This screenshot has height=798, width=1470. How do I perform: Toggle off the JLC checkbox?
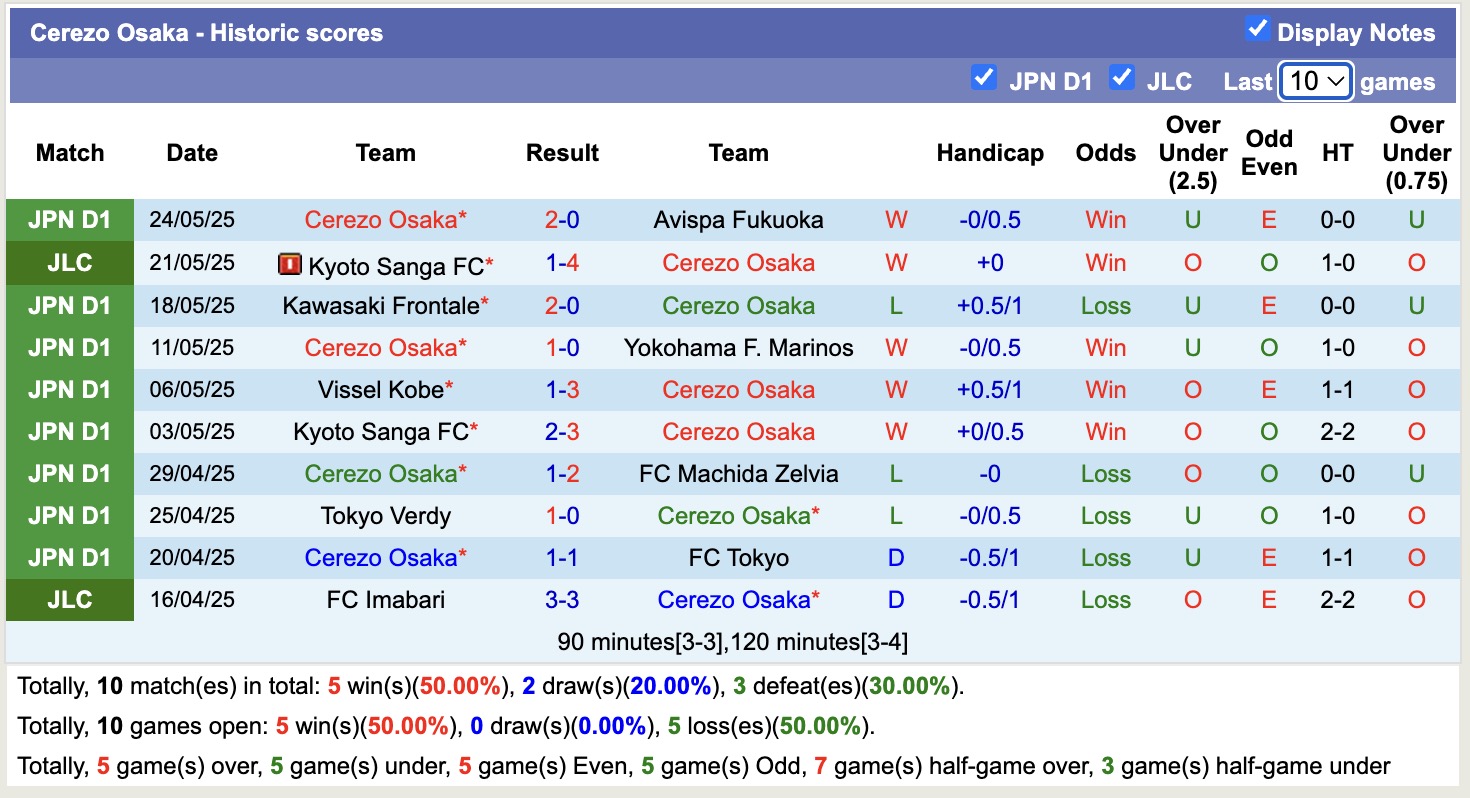coord(1123,78)
